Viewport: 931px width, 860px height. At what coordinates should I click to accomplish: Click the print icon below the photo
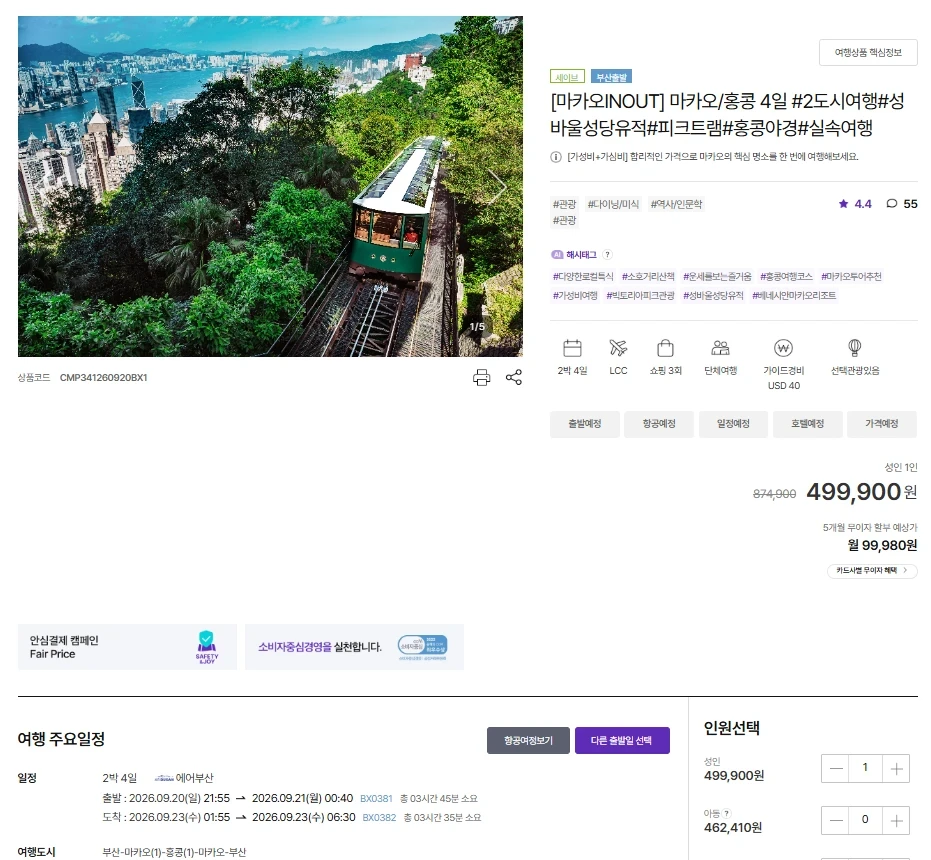pos(482,378)
